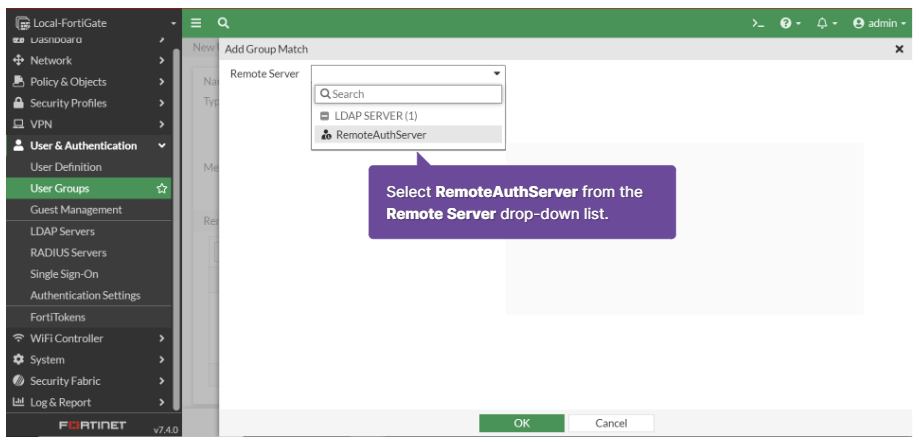Click the Local-FortiGate device icon
The width and height of the screenshot is (919, 444).
[x=22, y=23]
